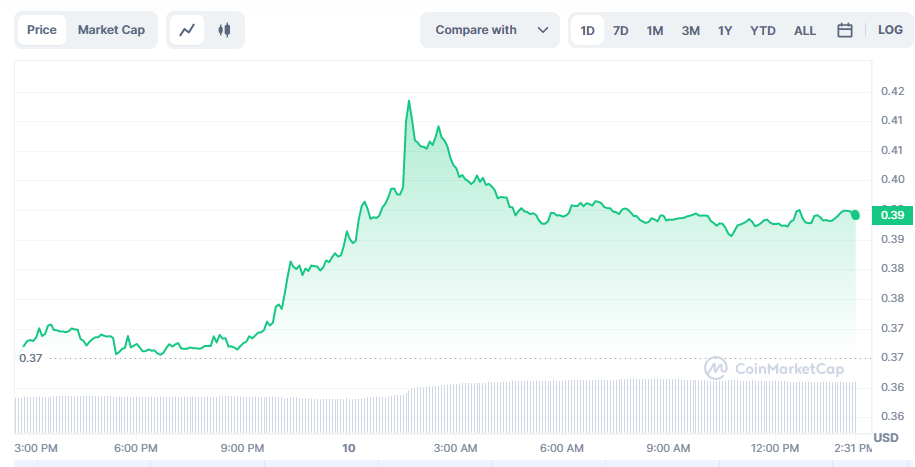Select the 1D time range
The width and height of the screenshot is (915, 467).
pos(588,30)
